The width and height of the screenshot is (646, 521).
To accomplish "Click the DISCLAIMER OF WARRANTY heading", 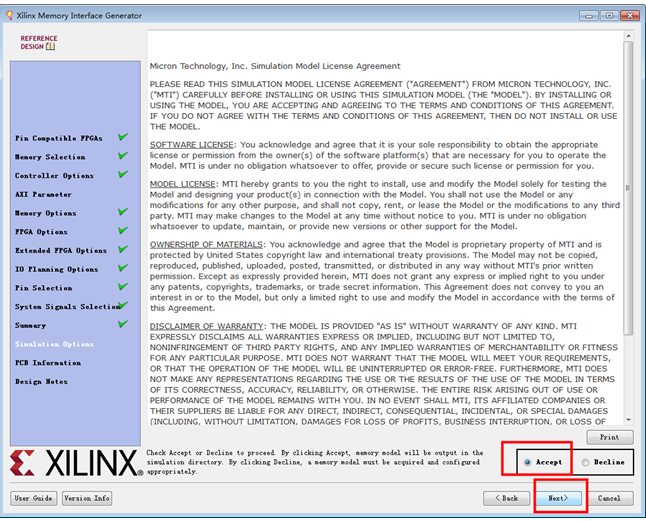I will pyautogui.click(x=206, y=326).
